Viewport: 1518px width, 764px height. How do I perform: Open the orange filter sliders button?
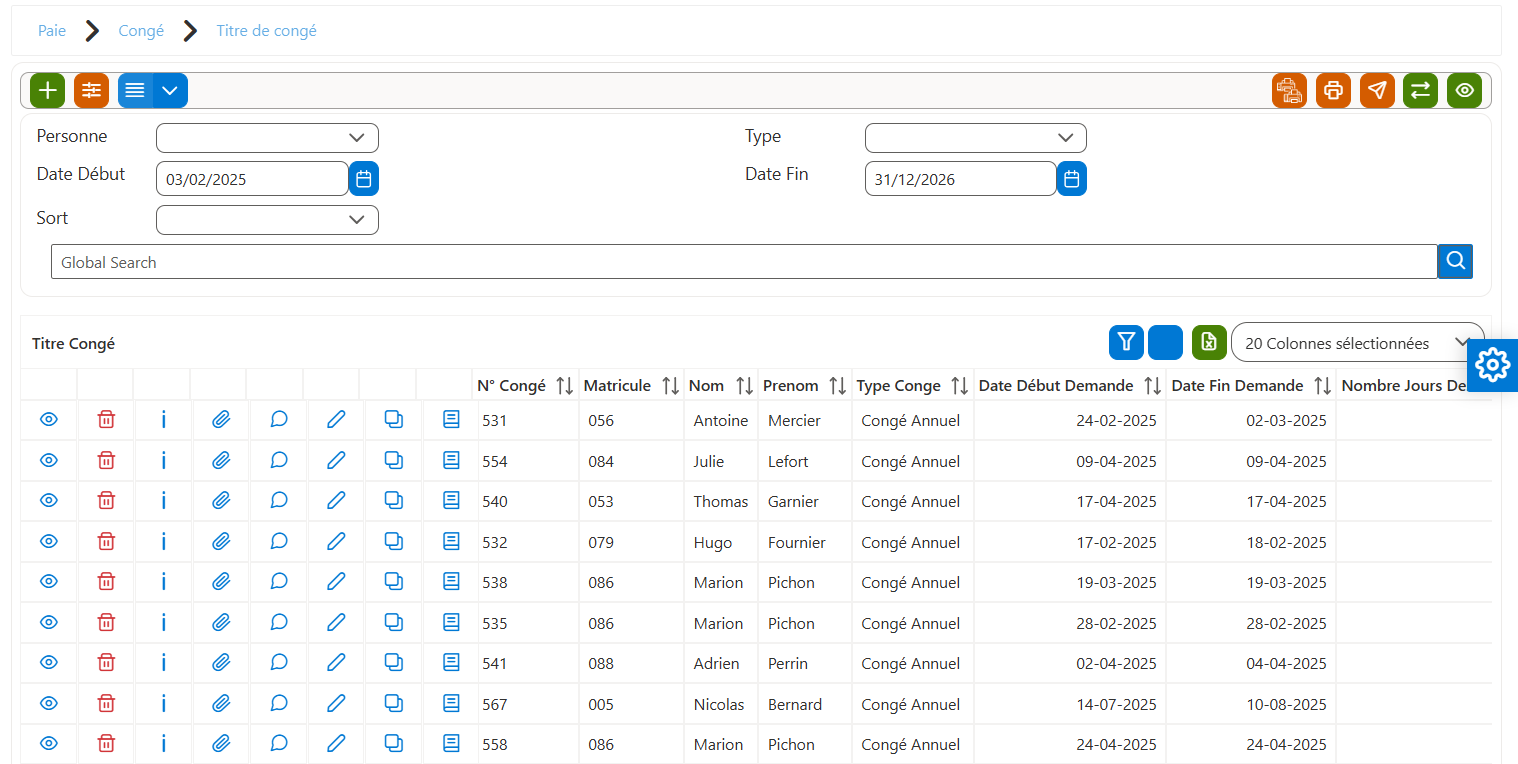91,90
